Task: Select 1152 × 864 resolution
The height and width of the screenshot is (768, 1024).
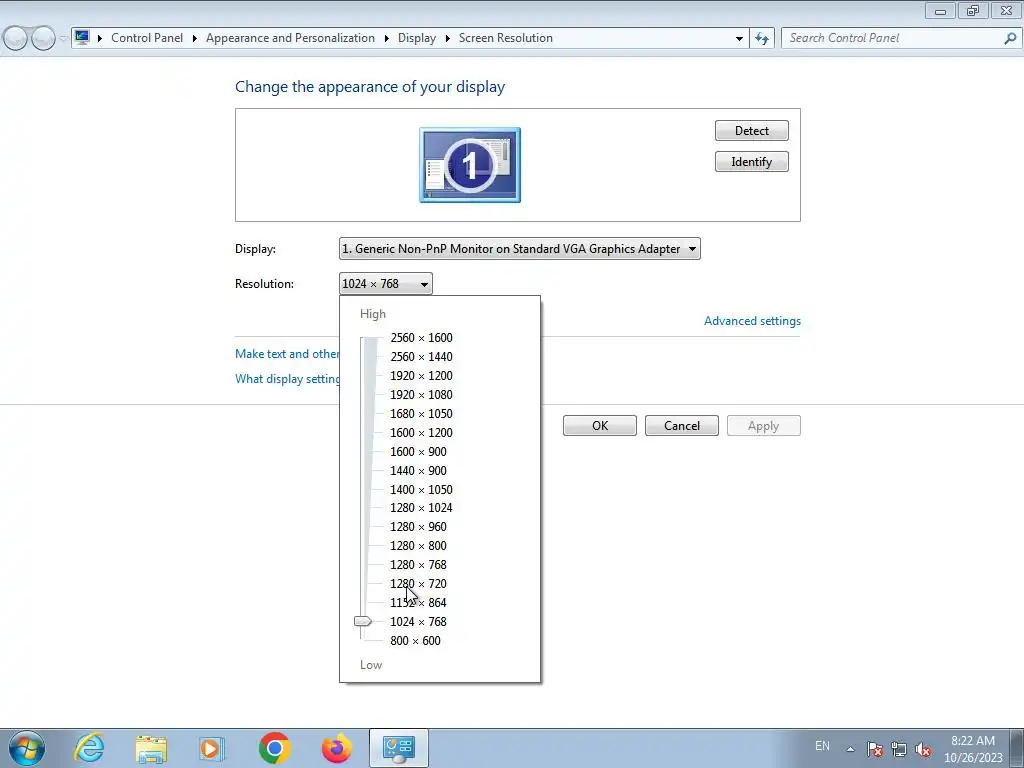Action: tap(418, 602)
